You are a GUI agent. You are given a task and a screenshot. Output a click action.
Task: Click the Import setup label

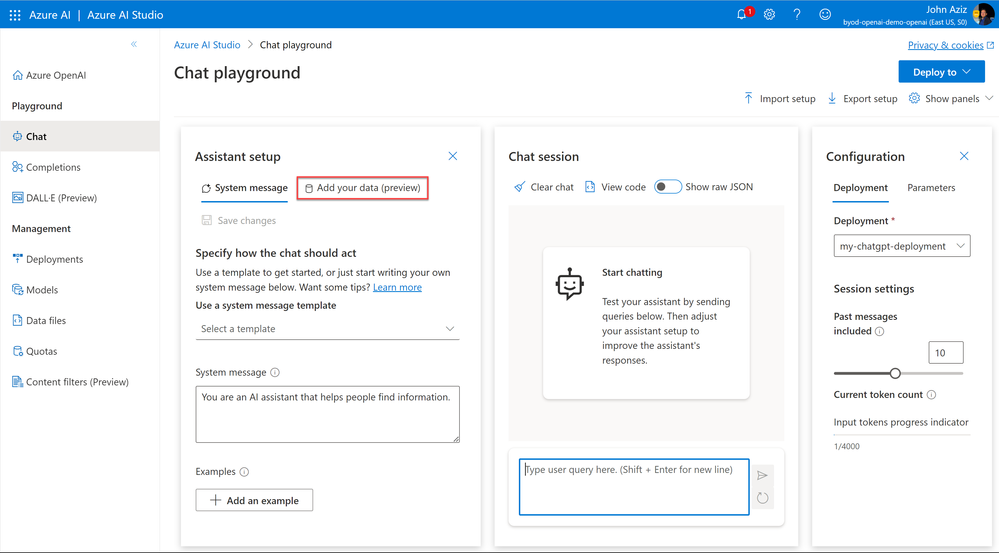click(x=787, y=99)
